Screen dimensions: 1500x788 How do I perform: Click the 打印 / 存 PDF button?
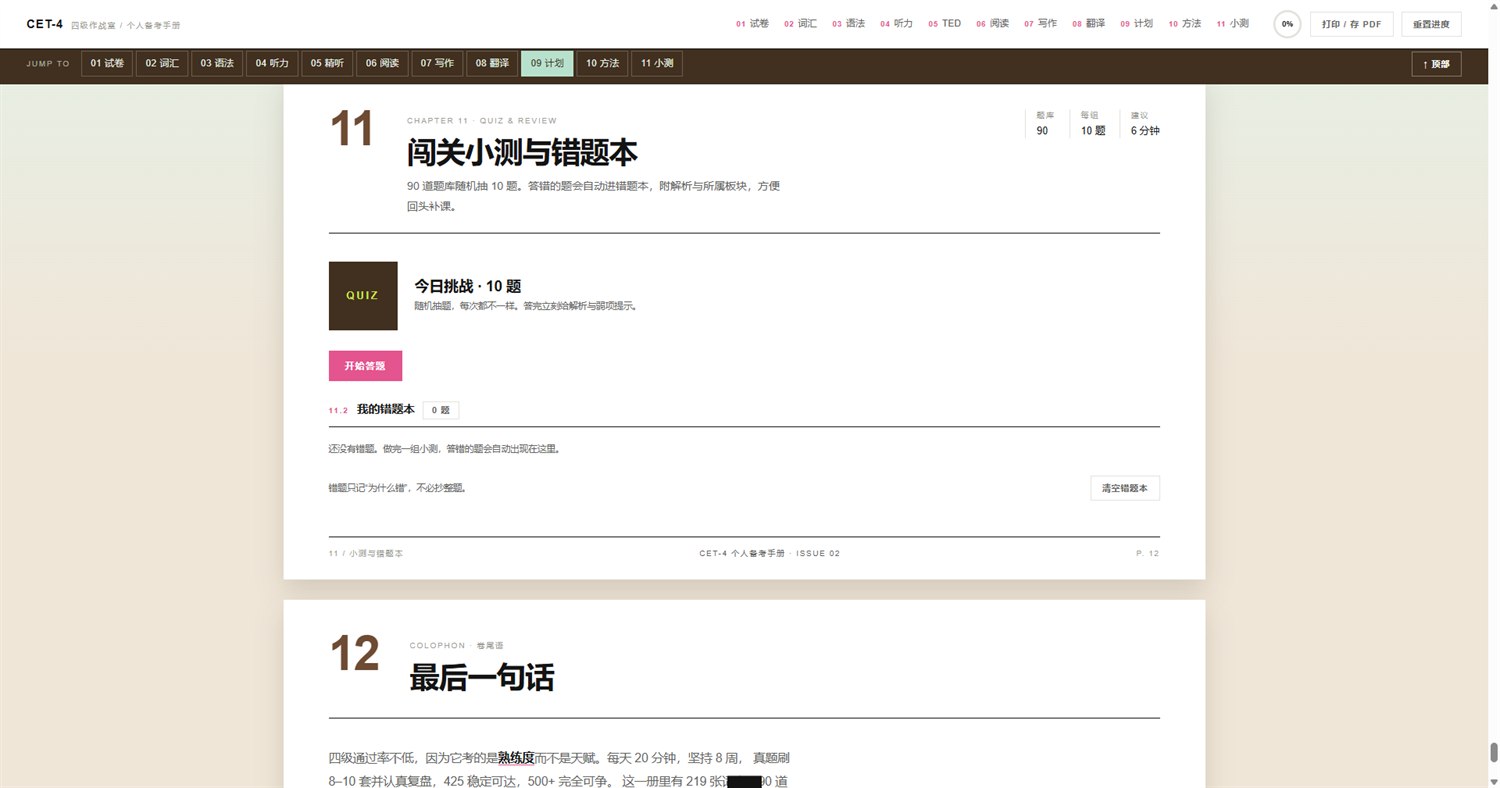point(1351,24)
